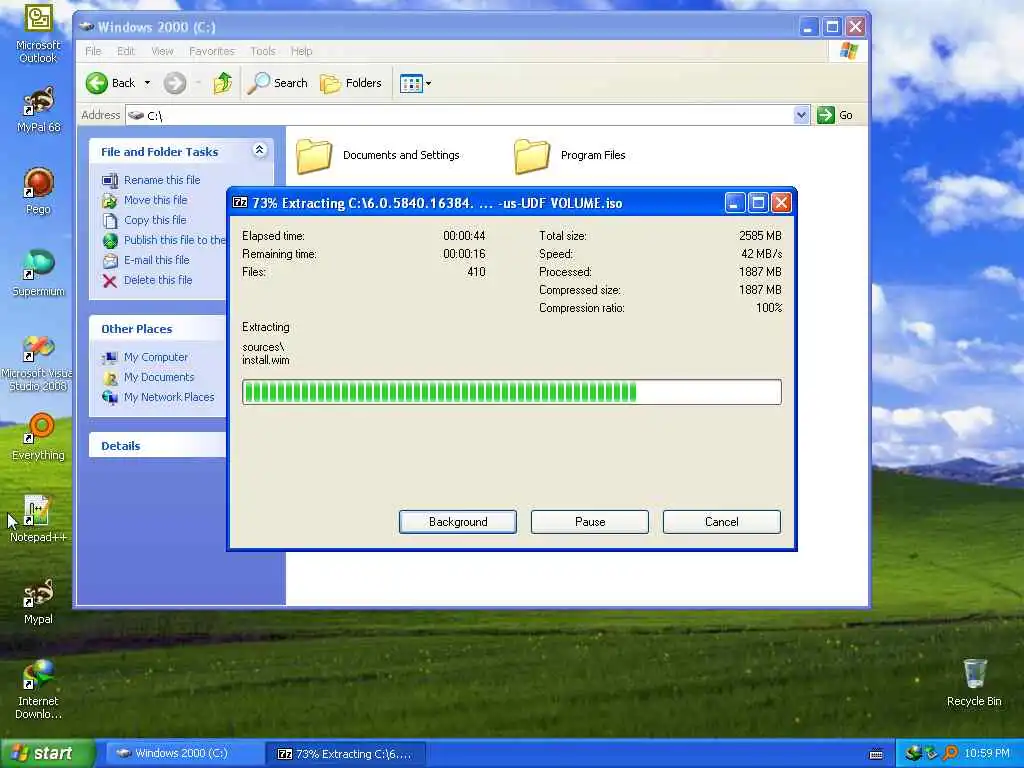The width and height of the screenshot is (1024, 768).
Task: Open the View menu
Action: [162, 51]
